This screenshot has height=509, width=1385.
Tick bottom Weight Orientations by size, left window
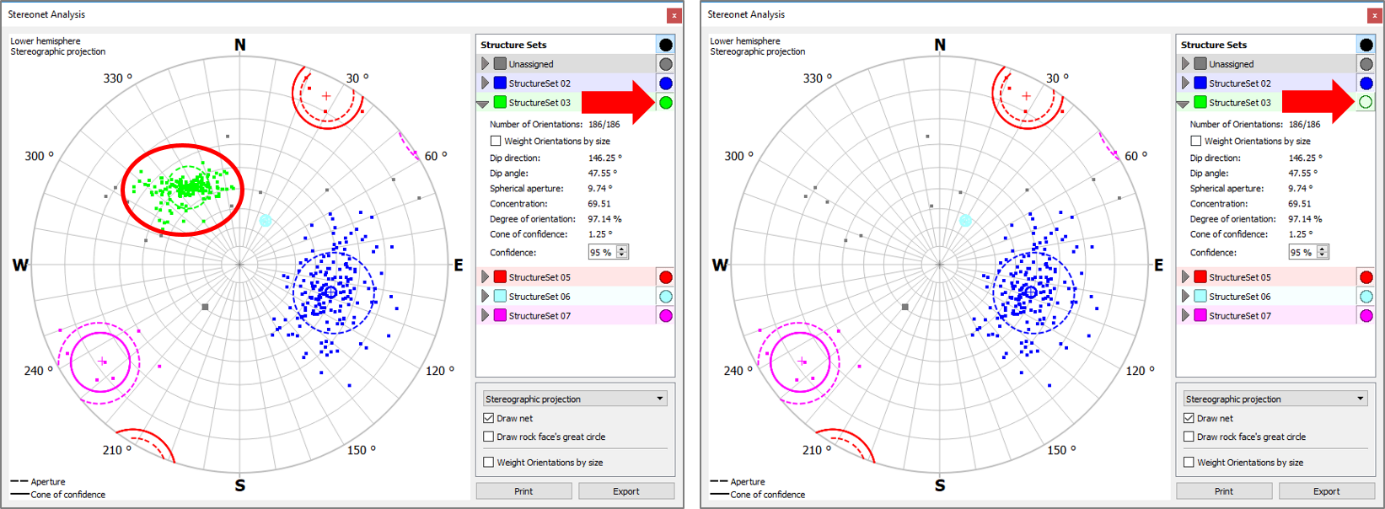(488, 462)
